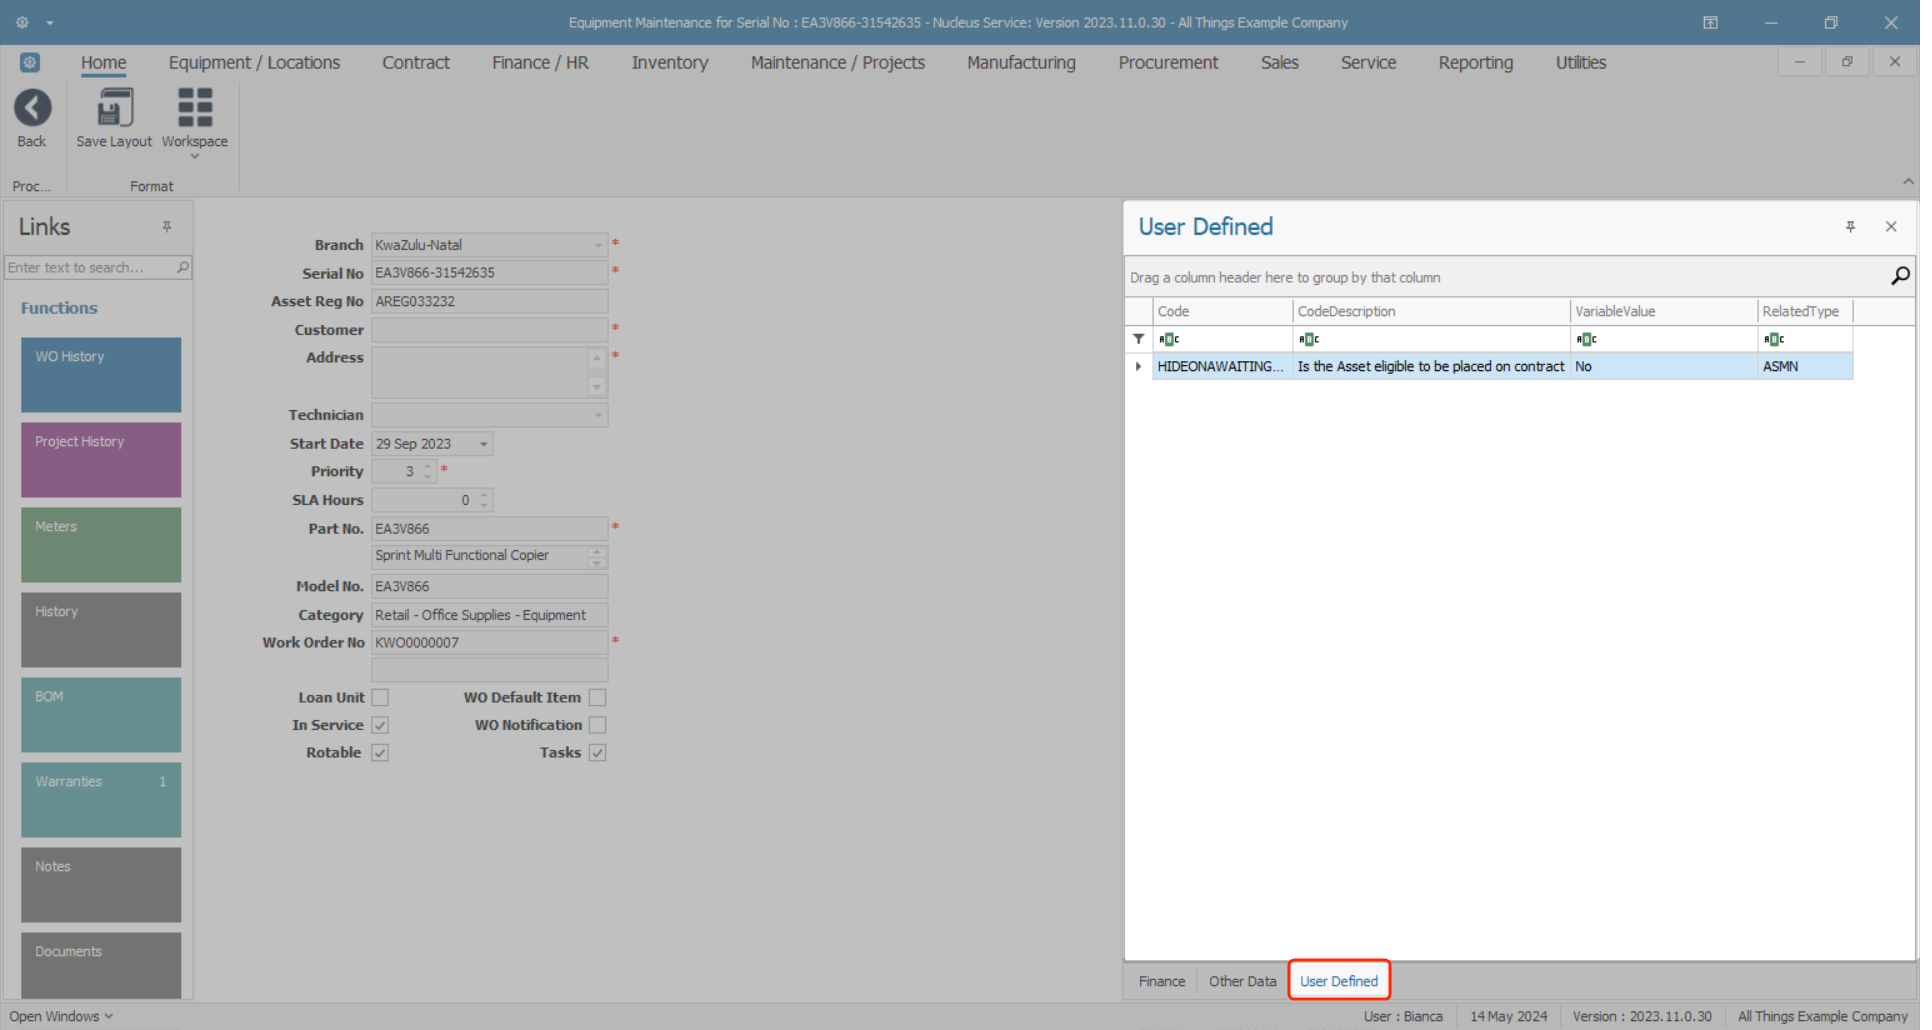Click the search magnifier in Links panel
This screenshot has width=1932, height=1030.
183,268
